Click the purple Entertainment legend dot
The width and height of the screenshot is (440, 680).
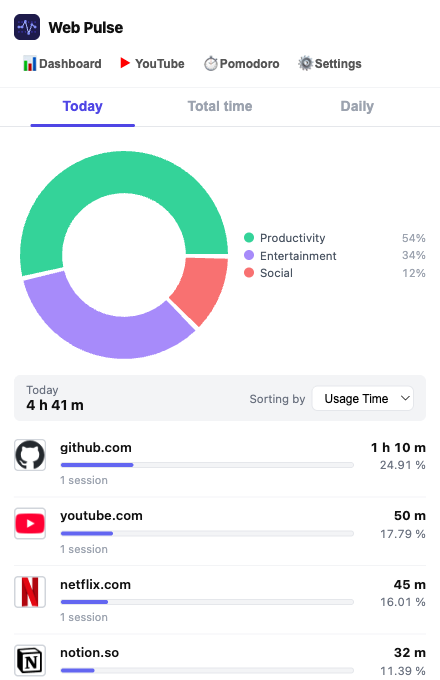(249, 255)
